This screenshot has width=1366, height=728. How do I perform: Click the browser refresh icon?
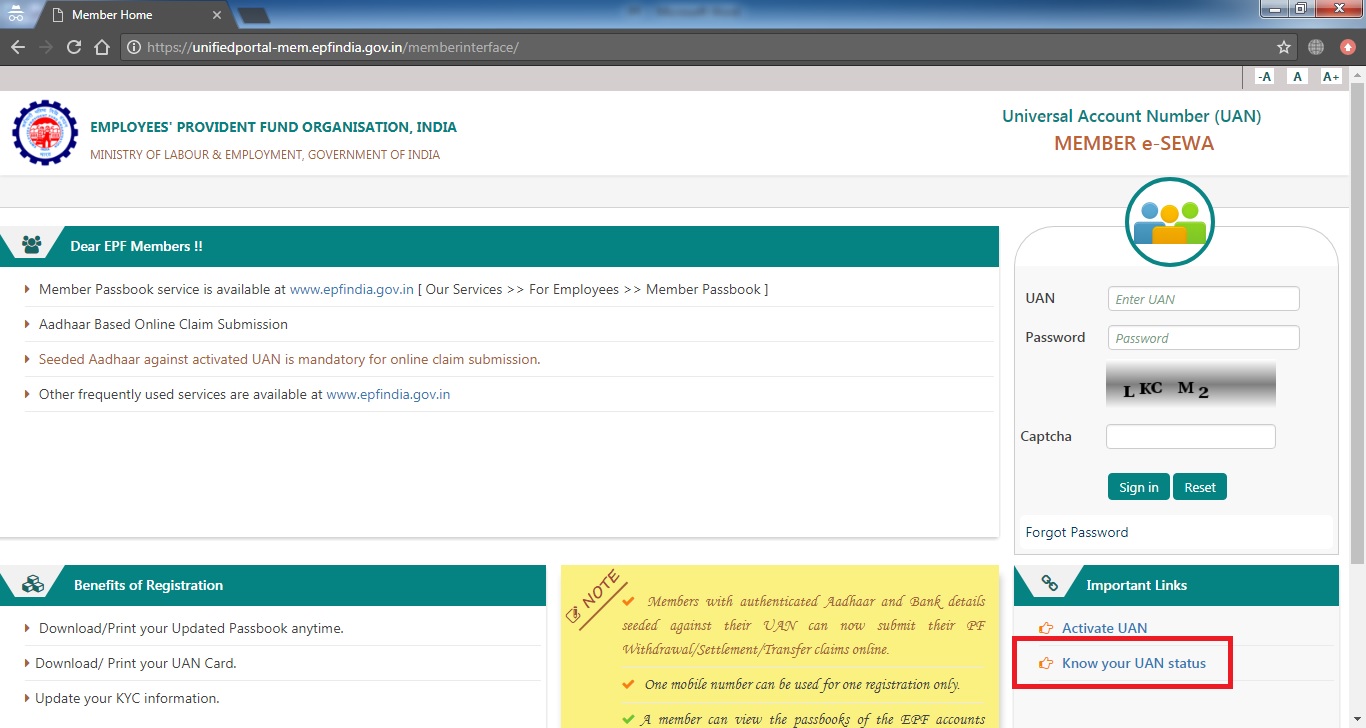pos(73,46)
